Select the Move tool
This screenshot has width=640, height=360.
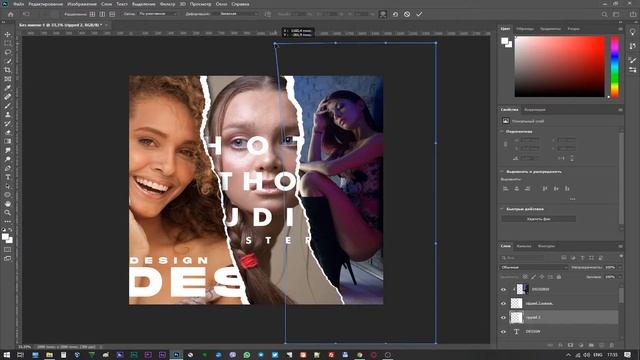(7, 34)
